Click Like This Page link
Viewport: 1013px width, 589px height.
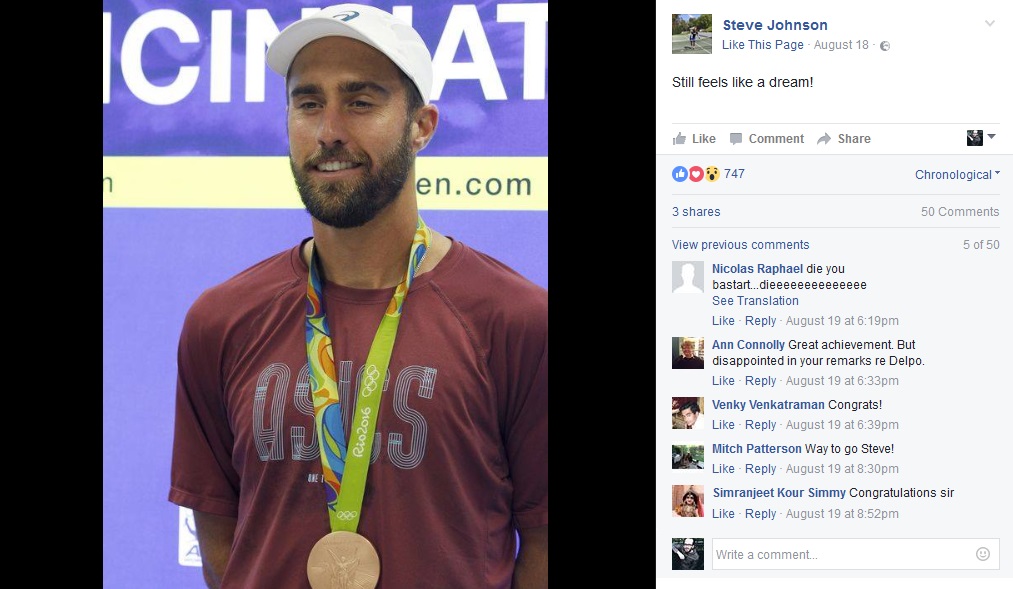tap(762, 45)
